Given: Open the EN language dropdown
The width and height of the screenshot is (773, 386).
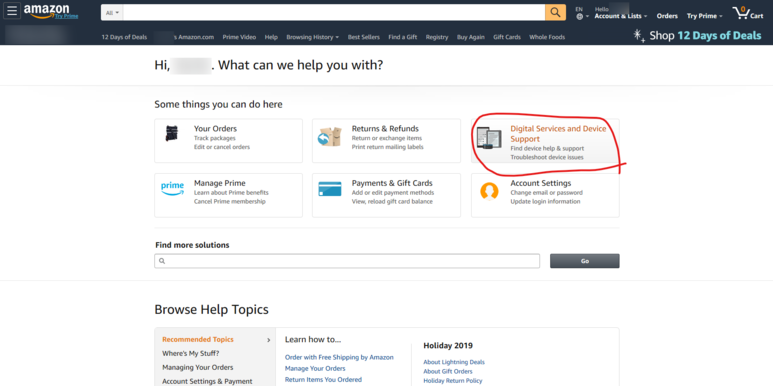Looking at the screenshot, I should coord(582,13).
